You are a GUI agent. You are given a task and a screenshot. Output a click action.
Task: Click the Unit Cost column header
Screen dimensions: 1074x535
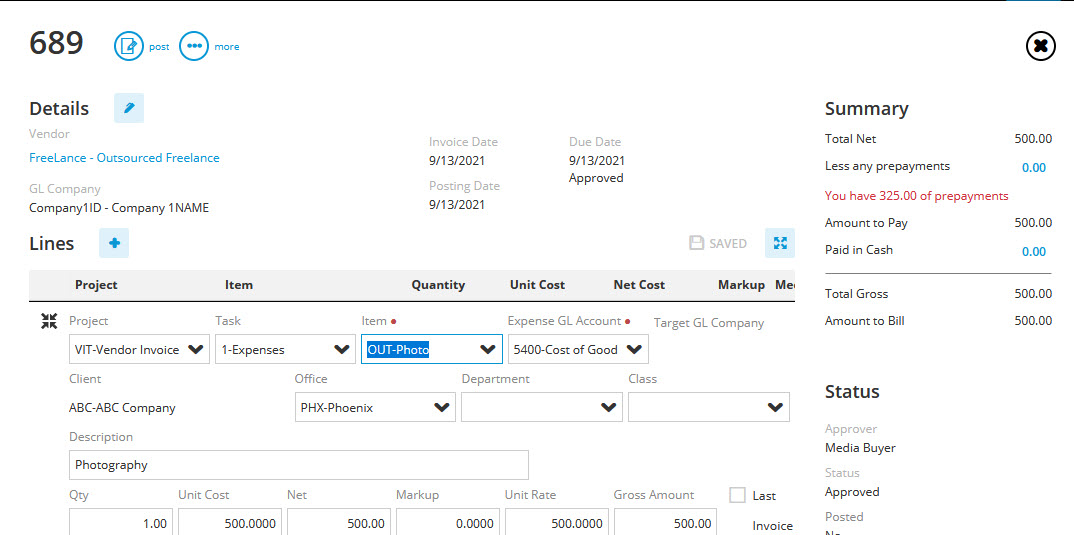(x=537, y=285)
